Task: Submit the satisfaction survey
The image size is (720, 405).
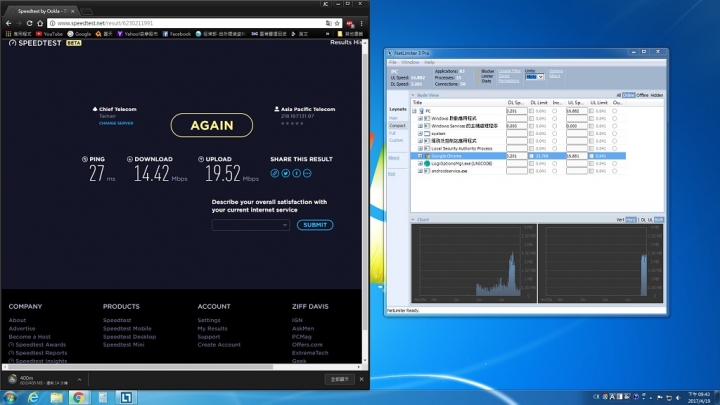Action: (315, 225)
